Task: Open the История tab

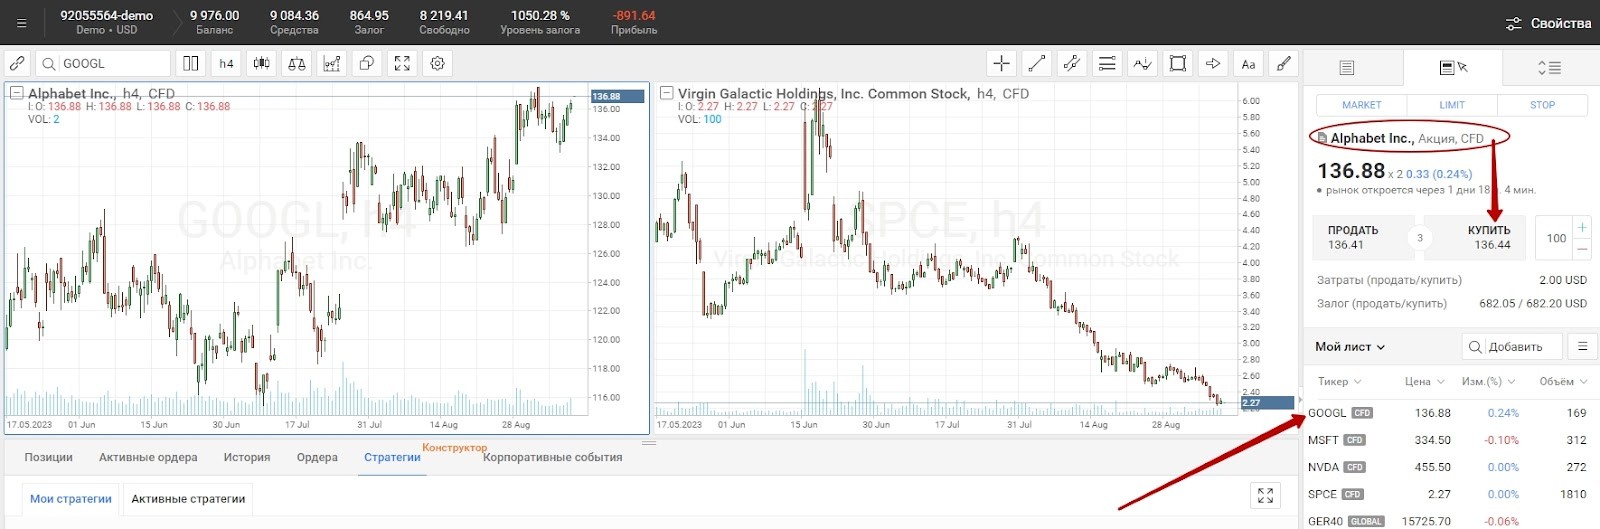Action: click(x=247, y=457)
